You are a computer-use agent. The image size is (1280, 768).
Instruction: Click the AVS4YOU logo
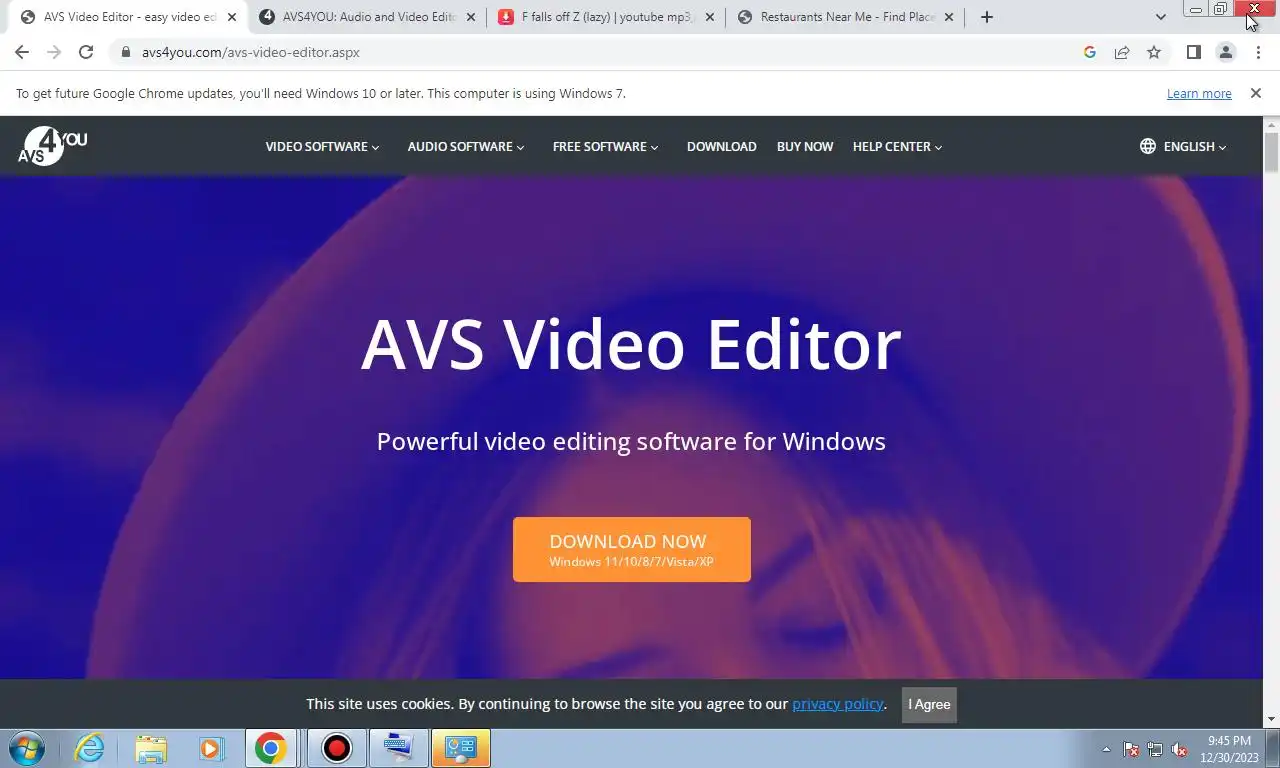(53, 146)
